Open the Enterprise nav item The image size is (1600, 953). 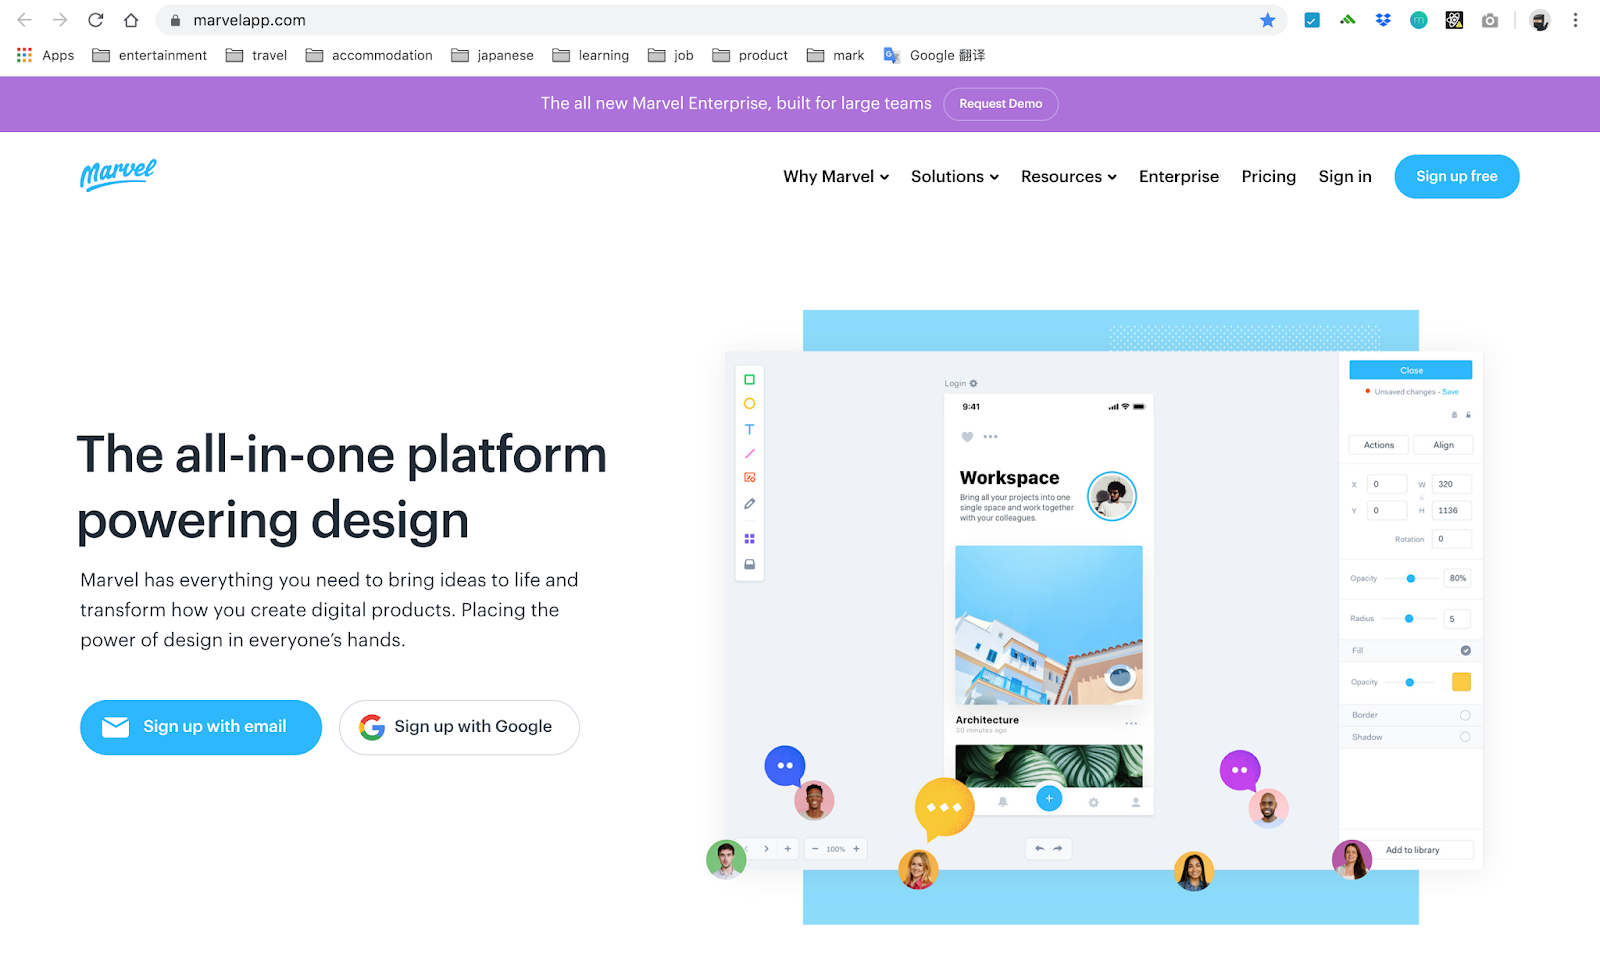click(1179, 176)
